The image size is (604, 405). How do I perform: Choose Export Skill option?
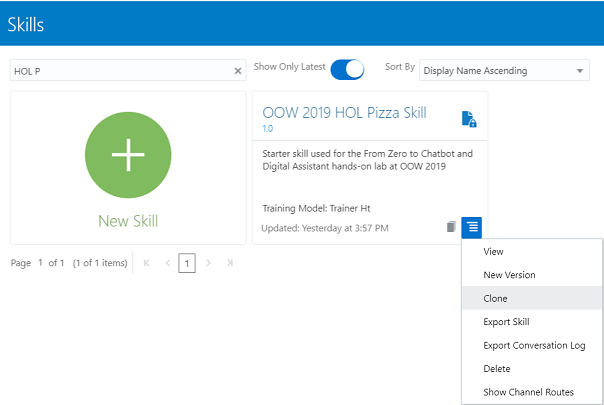(x=532, y=322)
